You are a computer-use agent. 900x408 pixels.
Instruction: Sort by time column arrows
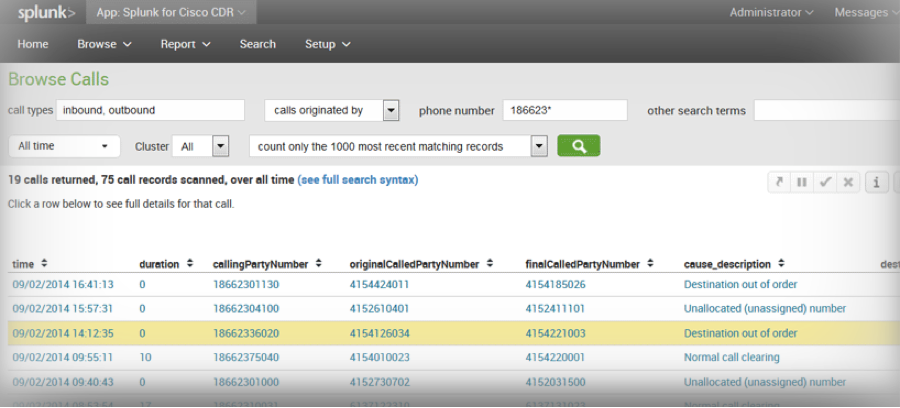(43, 264)
